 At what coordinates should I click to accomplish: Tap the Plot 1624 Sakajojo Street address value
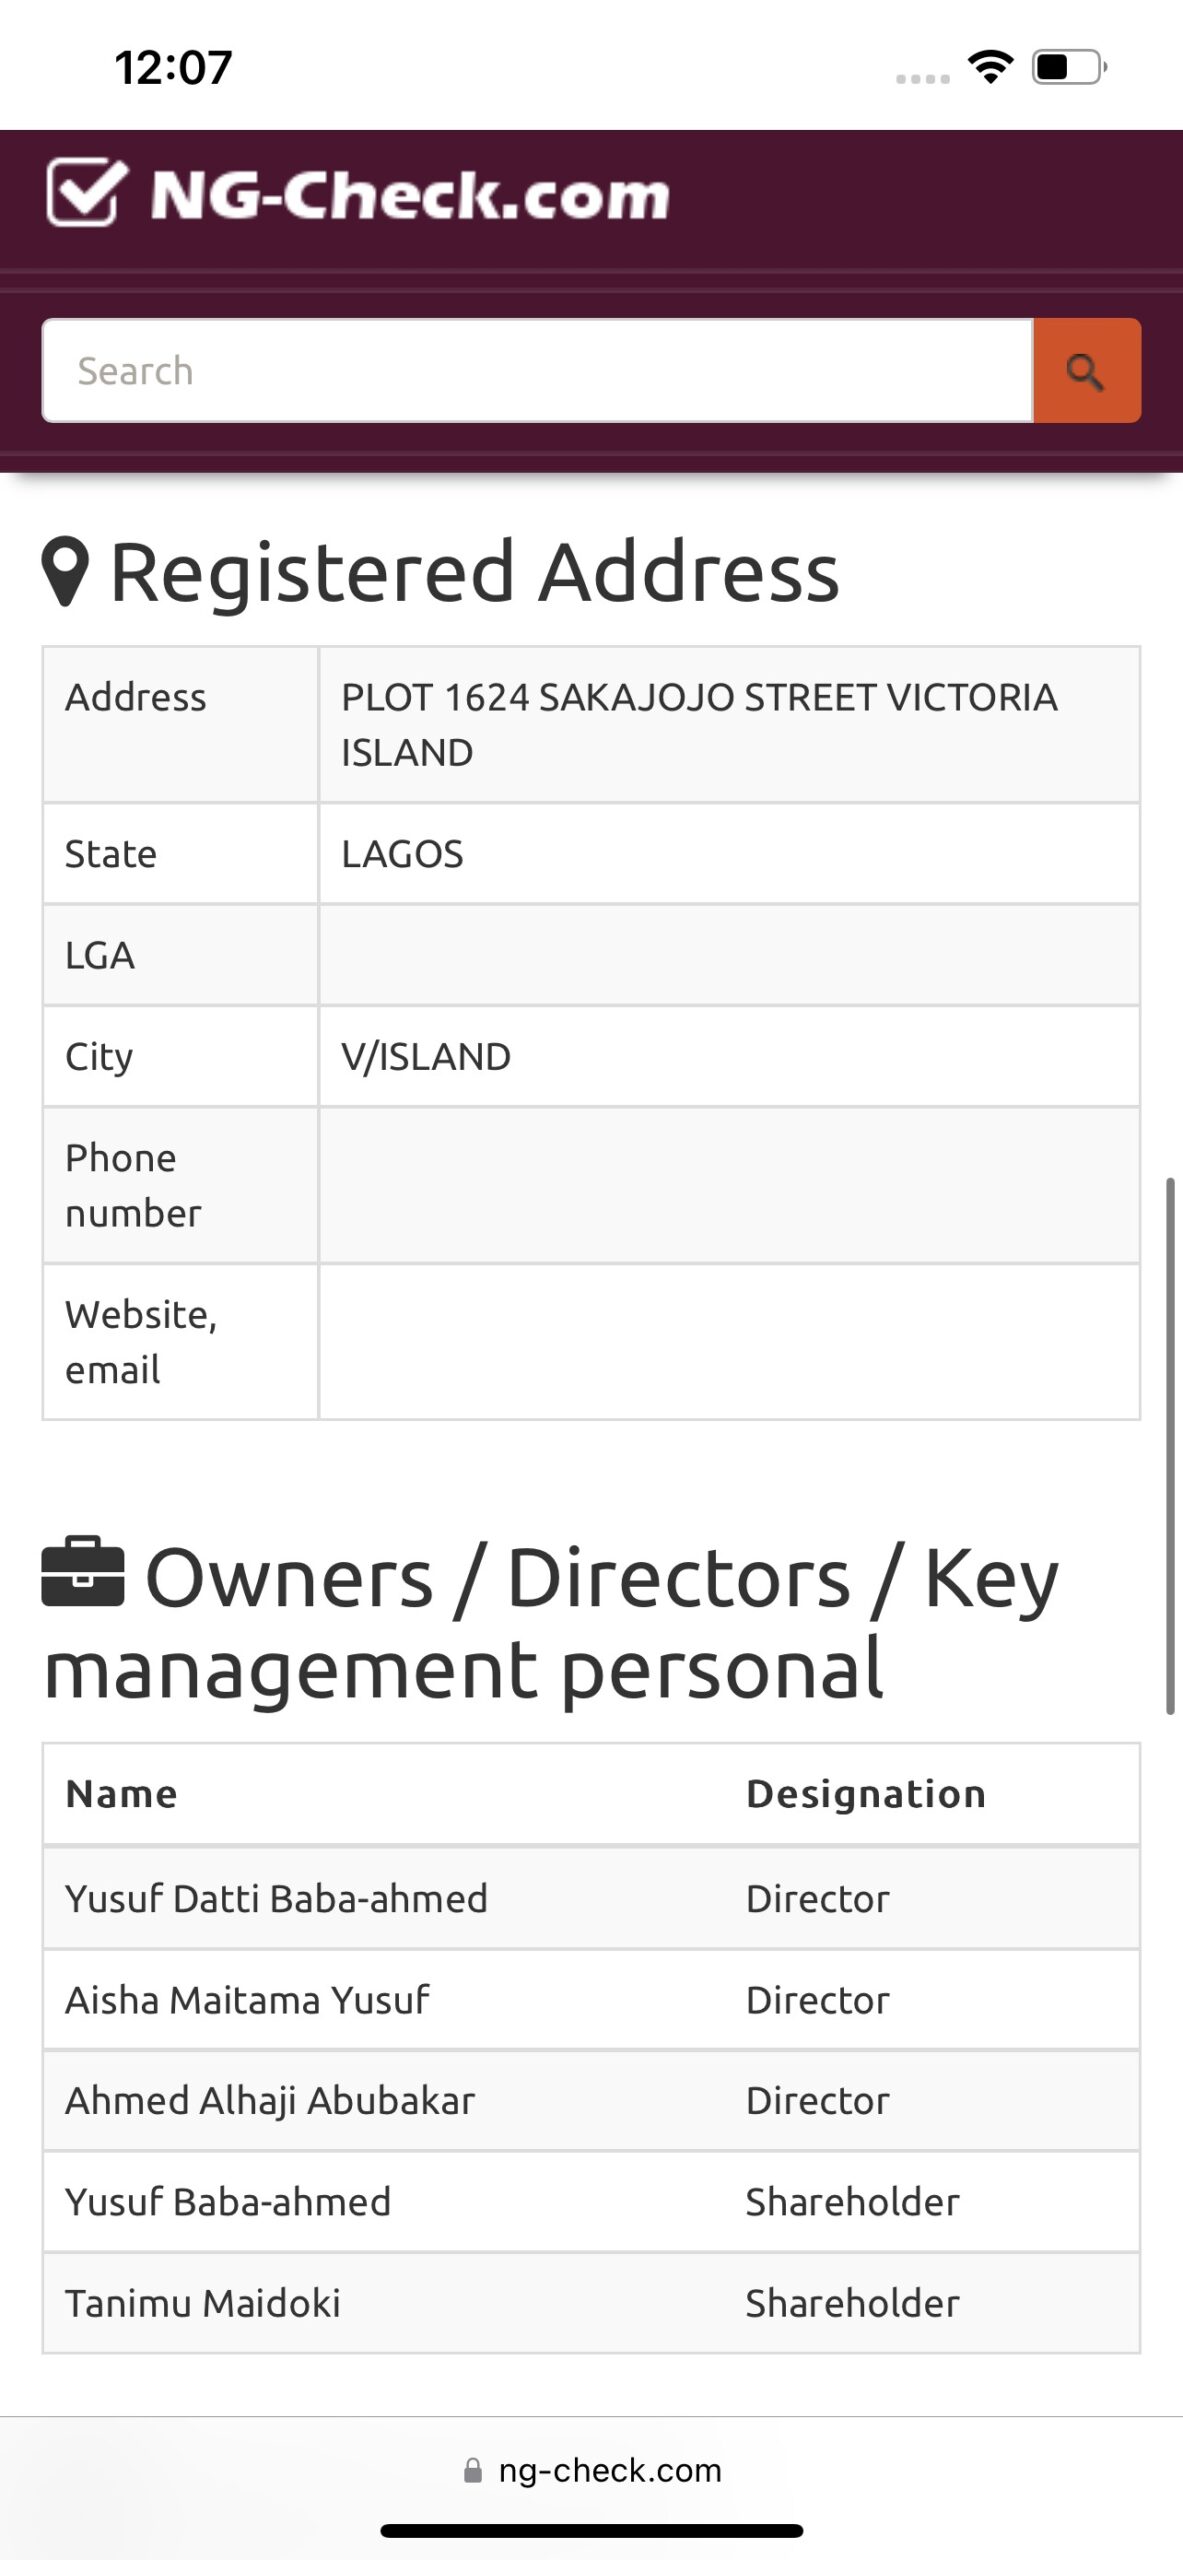pyautogui.click(x=699, y=724)
